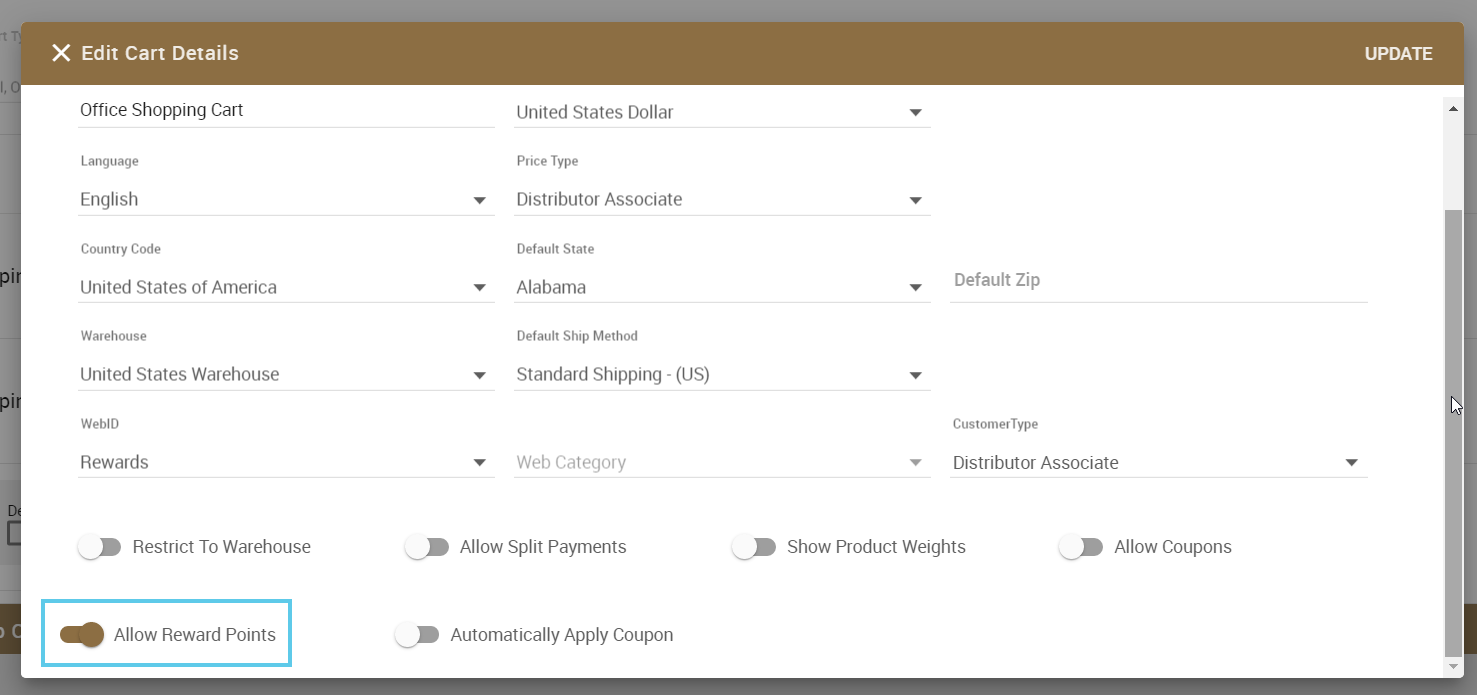Click the Office Shopping Cart name field
The height and width of the screenshot is (695, 1477).
click(285, 111)
